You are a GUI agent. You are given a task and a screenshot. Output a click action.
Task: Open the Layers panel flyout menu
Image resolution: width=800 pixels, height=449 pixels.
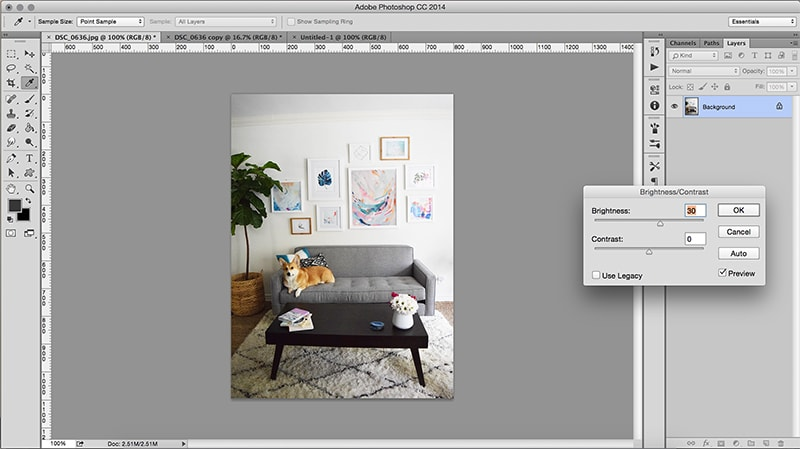tap(793, 43)
